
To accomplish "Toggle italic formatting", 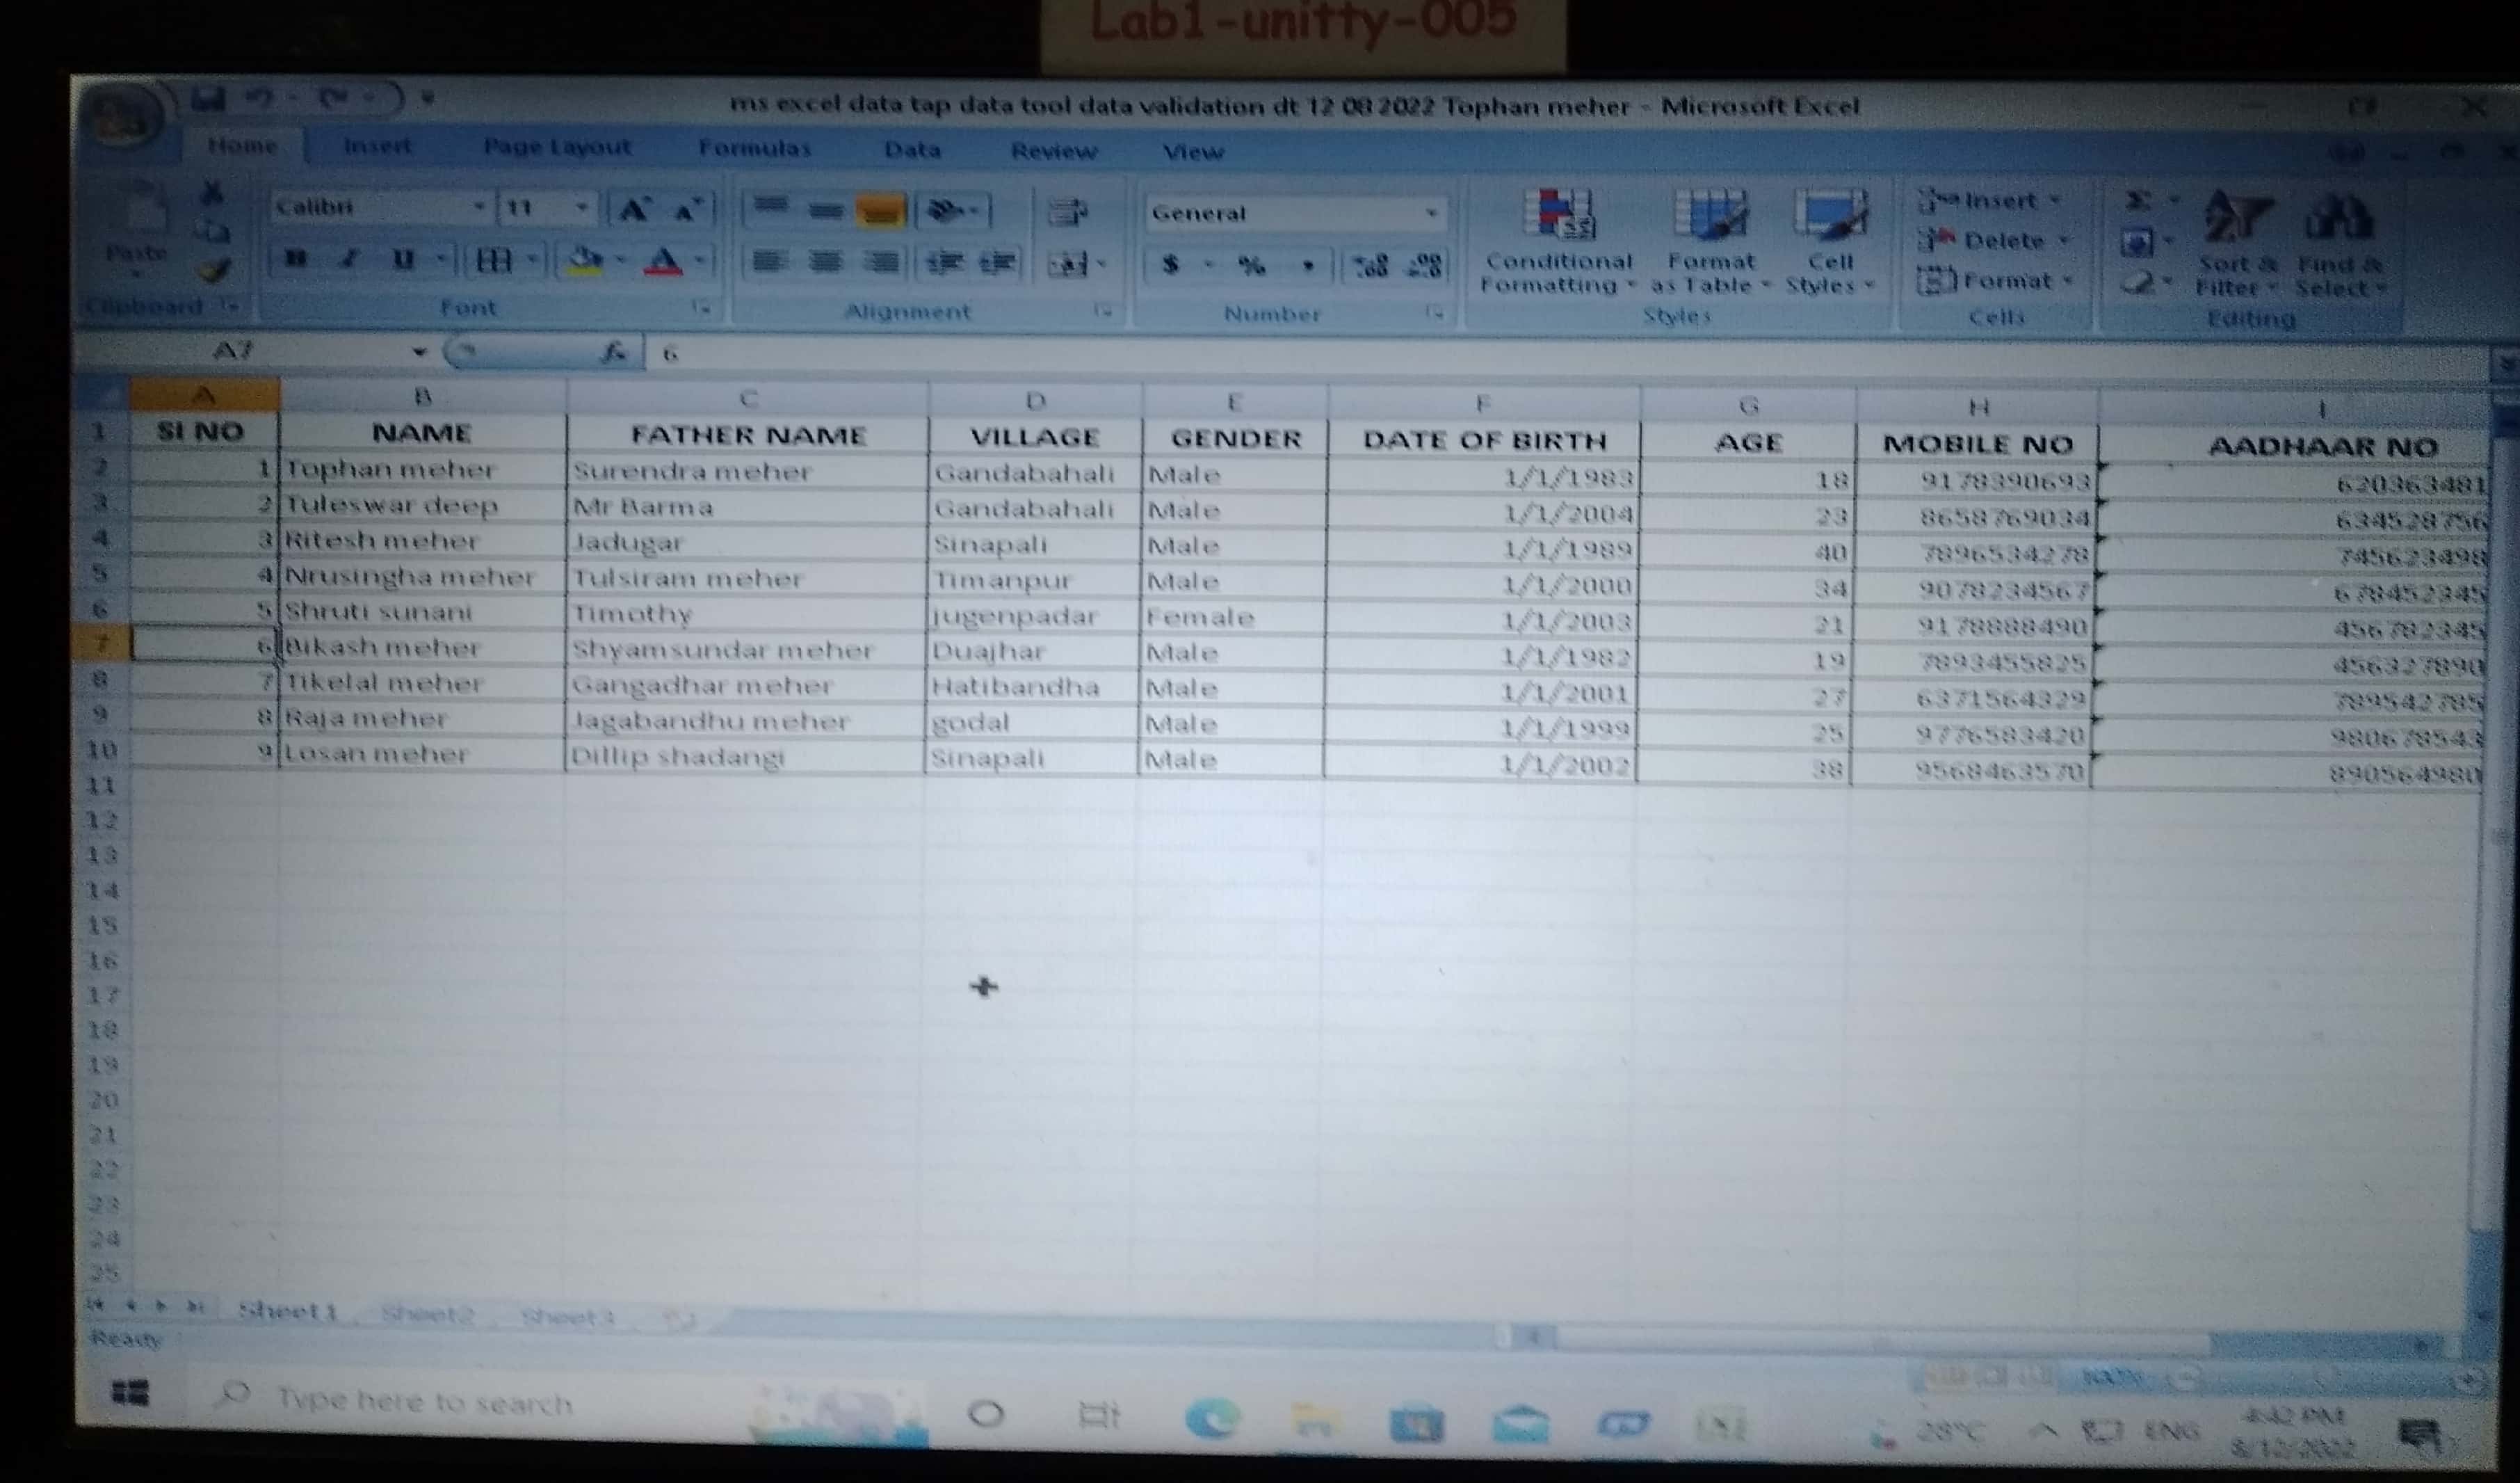I will [348, 260].
